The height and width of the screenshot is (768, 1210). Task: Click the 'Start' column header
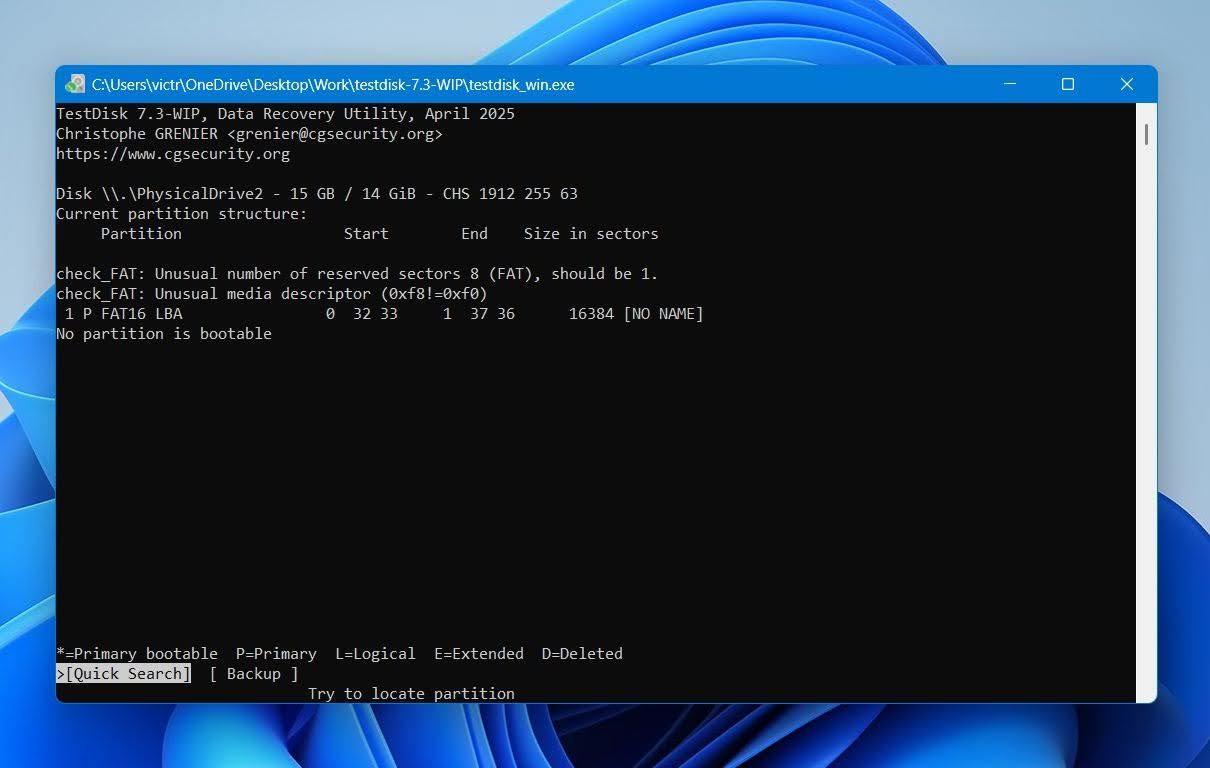coord(366,234)
